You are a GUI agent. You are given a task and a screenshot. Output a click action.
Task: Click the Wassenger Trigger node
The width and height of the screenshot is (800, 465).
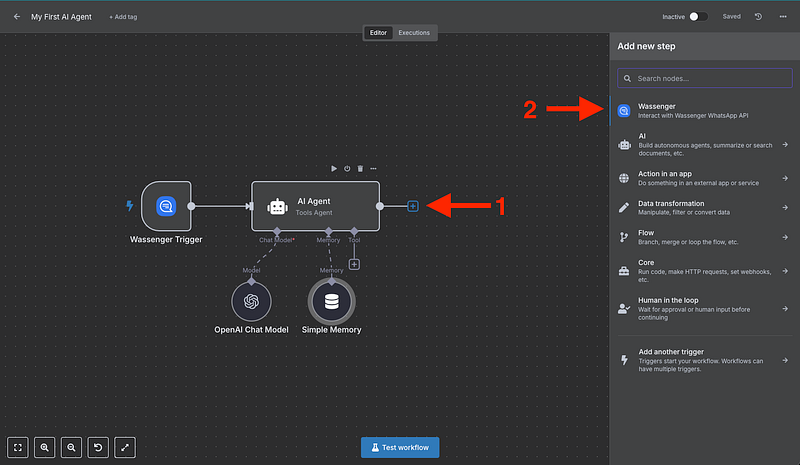click(x=166, y=207)
